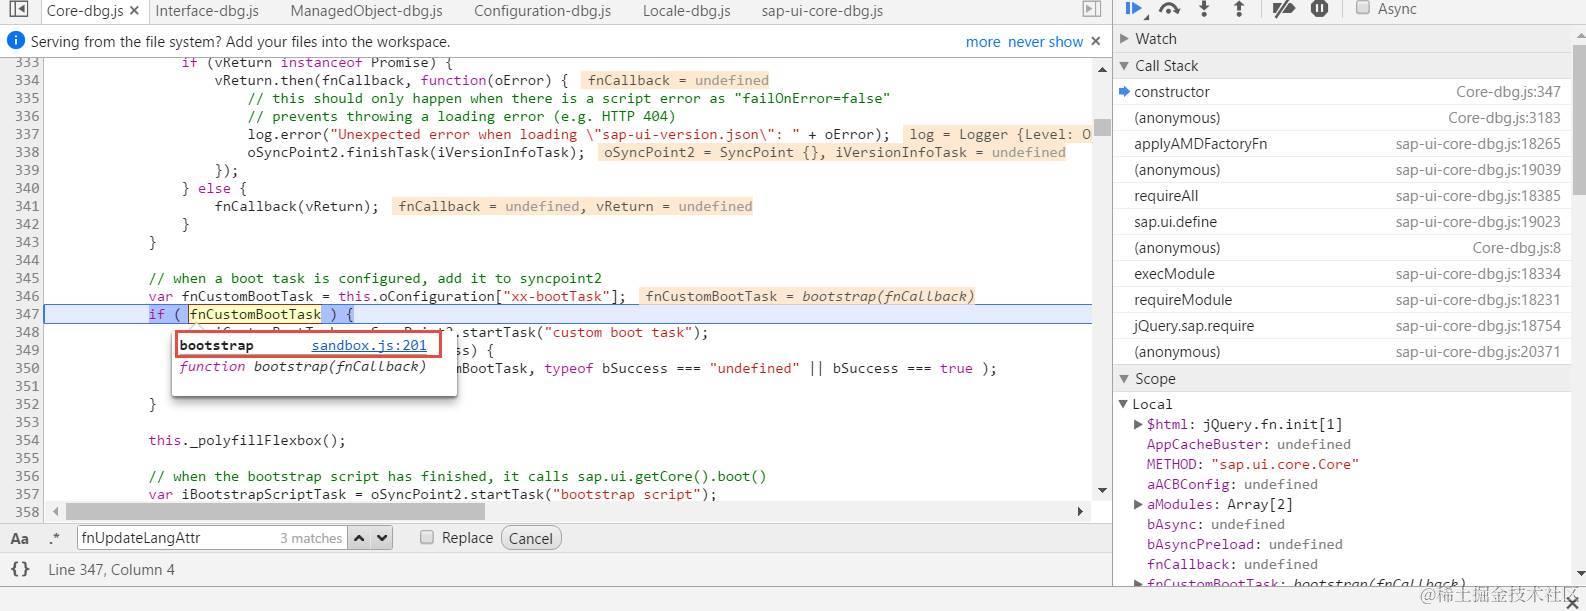This screenshot has height=611, width=1586.
Task: Click the 'more' link in infobar
Action: [x=983, y=41]
